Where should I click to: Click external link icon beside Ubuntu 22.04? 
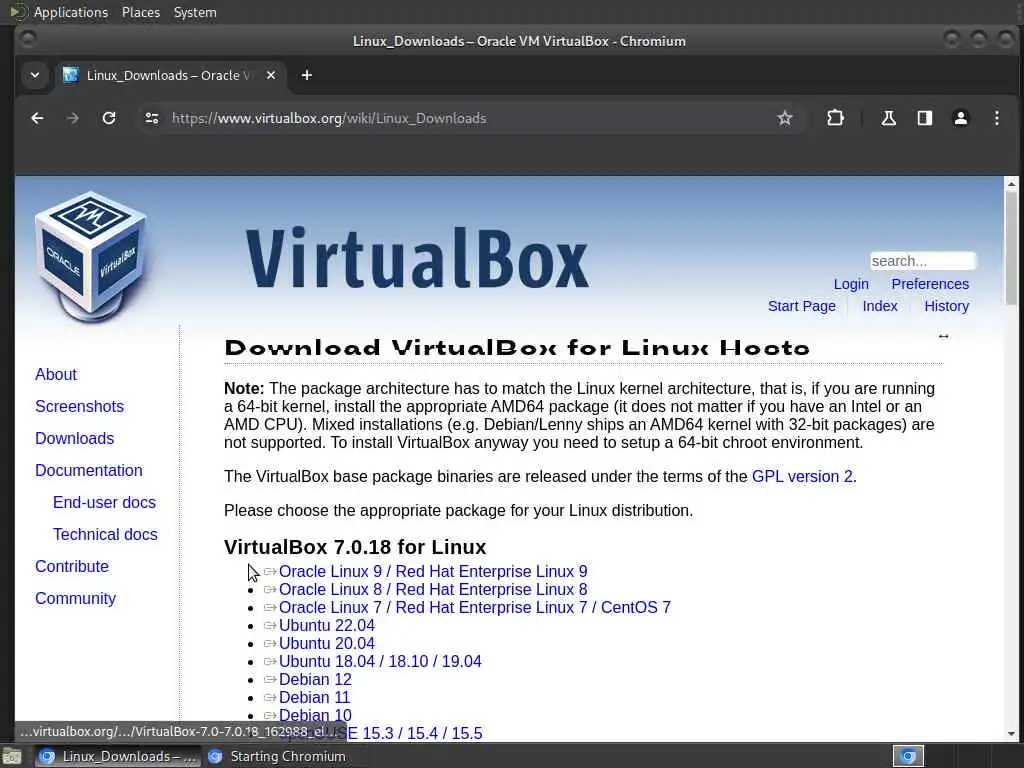pyautogui.click(x=270, y=626)
